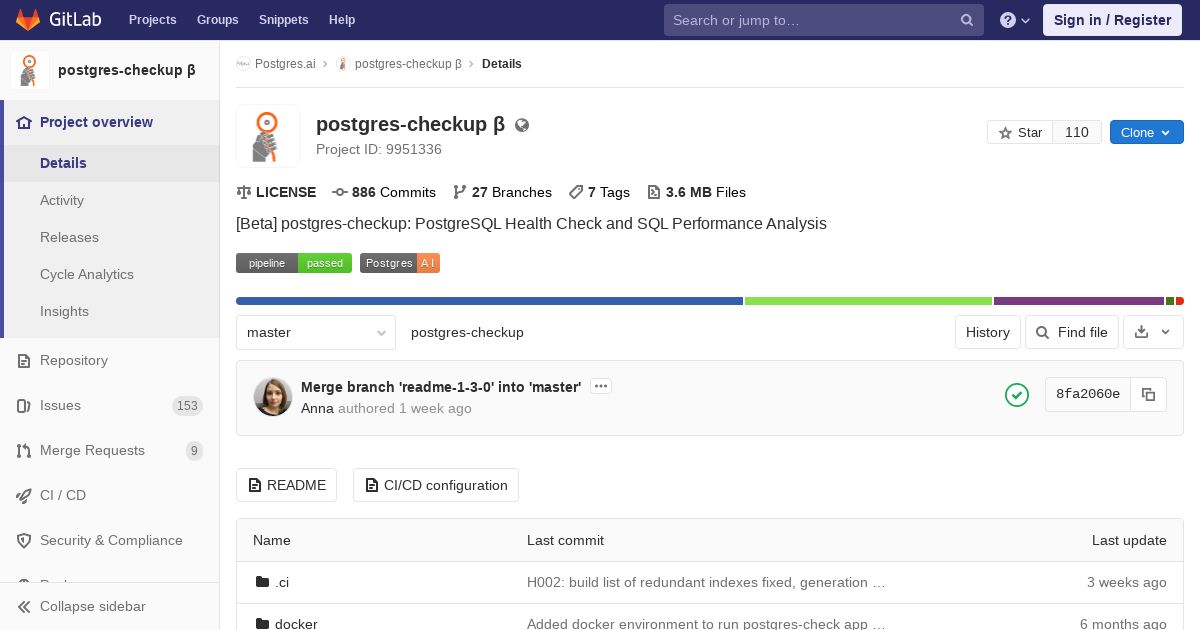Click the blue language bar segment
Image resolution: width=1200 pixels, height=630 pixels.
click(489, 301)
